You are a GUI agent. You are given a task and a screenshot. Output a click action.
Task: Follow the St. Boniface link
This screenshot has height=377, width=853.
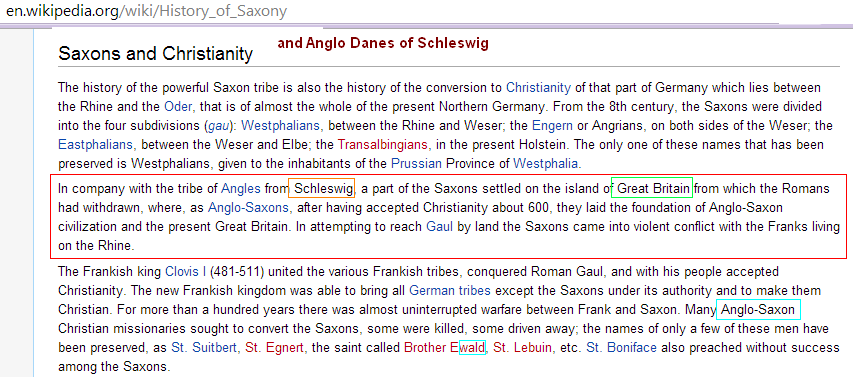pyautogui.click(x=621, y=348)
